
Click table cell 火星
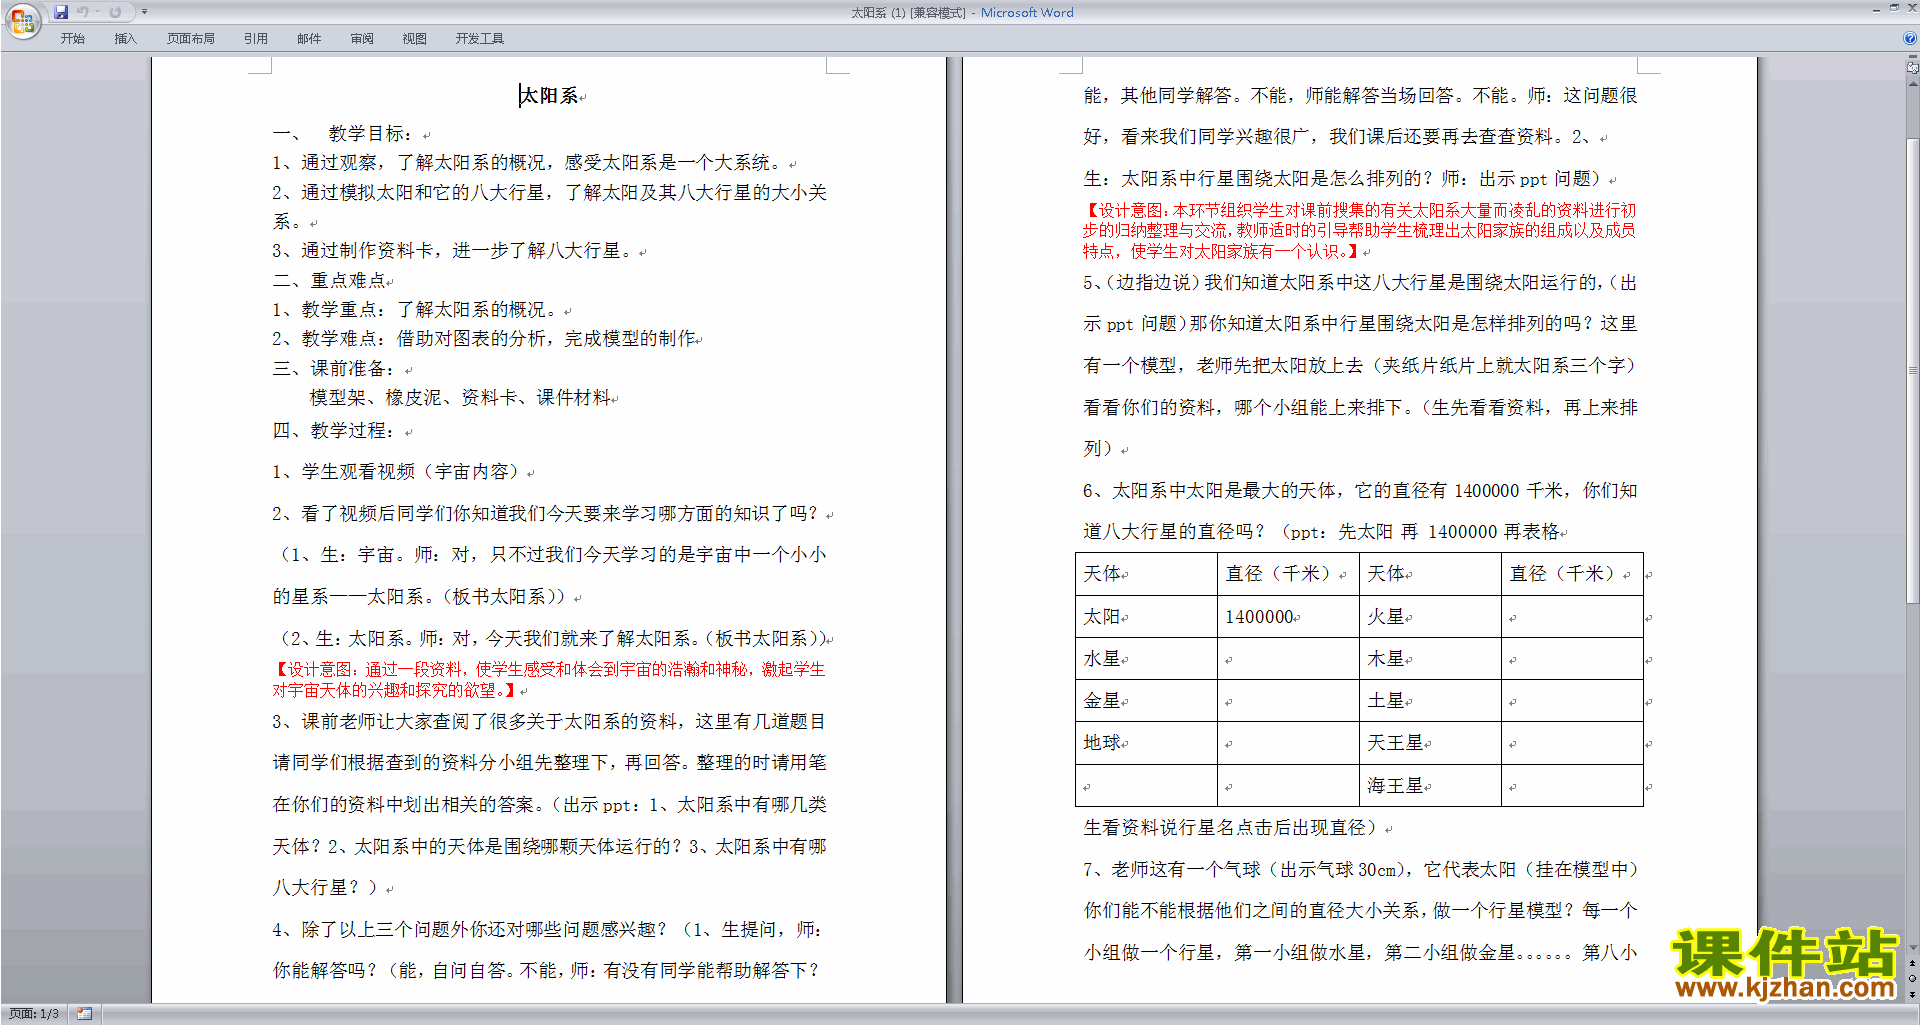1430,617
